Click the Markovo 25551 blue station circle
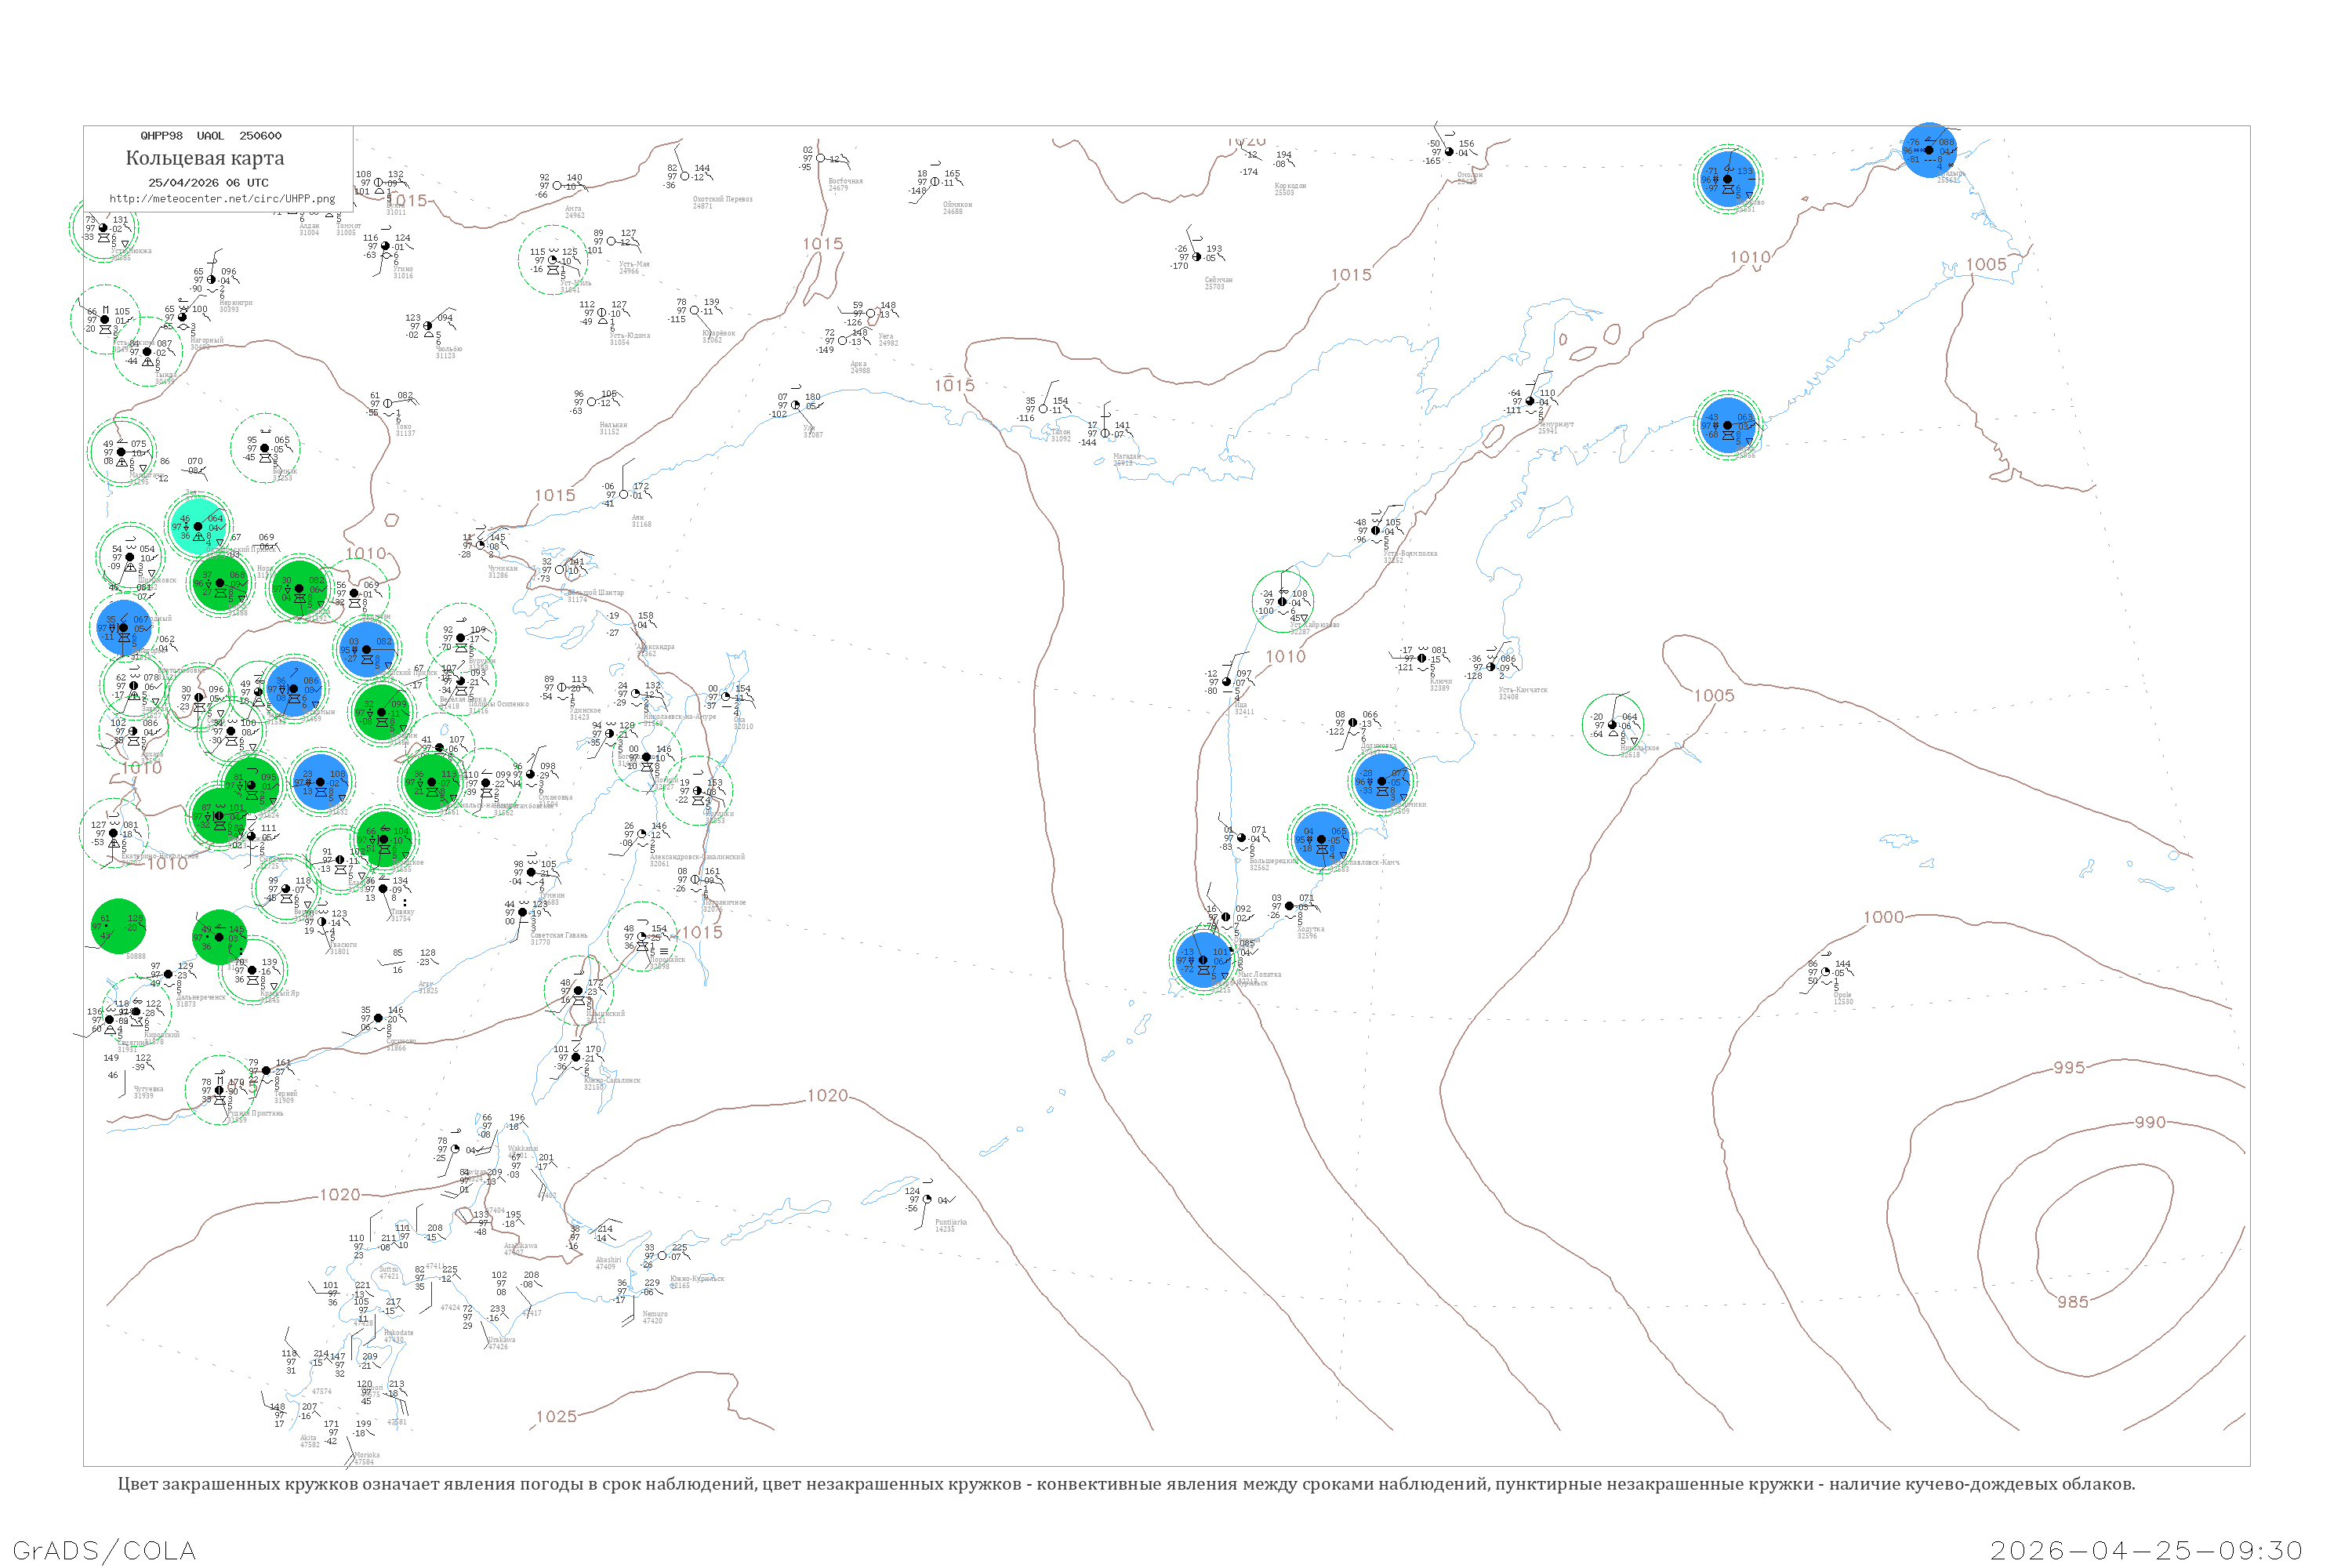The image size is (2352, 1568). [x=1727, y=179]
